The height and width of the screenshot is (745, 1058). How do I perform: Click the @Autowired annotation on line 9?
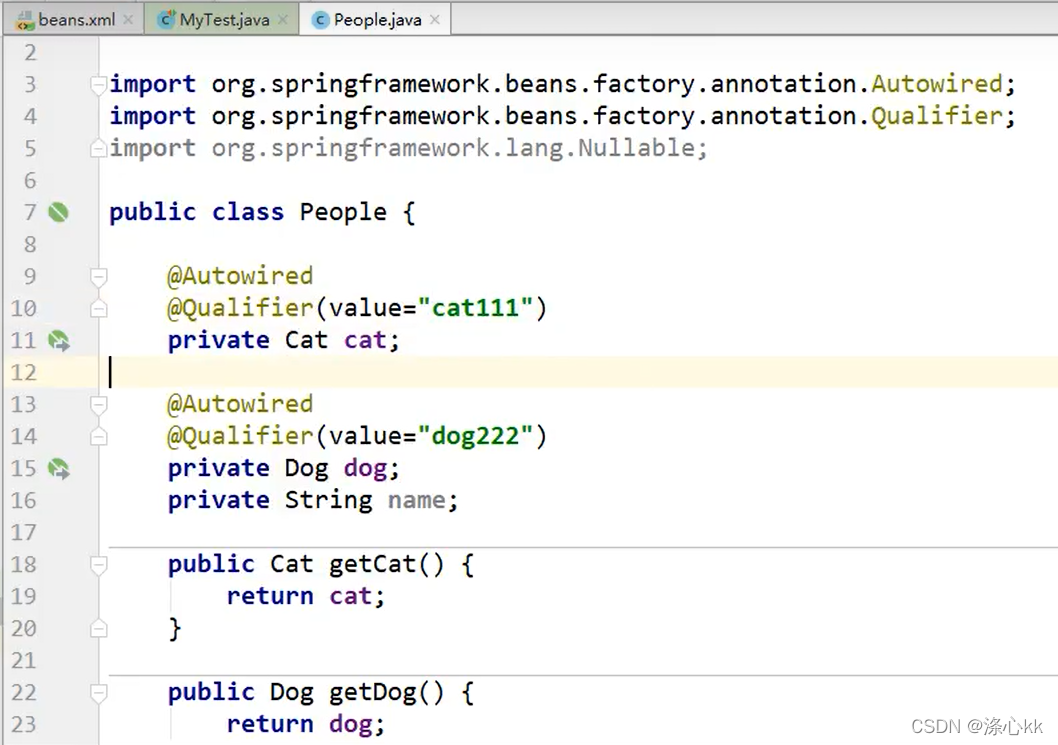pyautogui.click(x=240, y=276)
